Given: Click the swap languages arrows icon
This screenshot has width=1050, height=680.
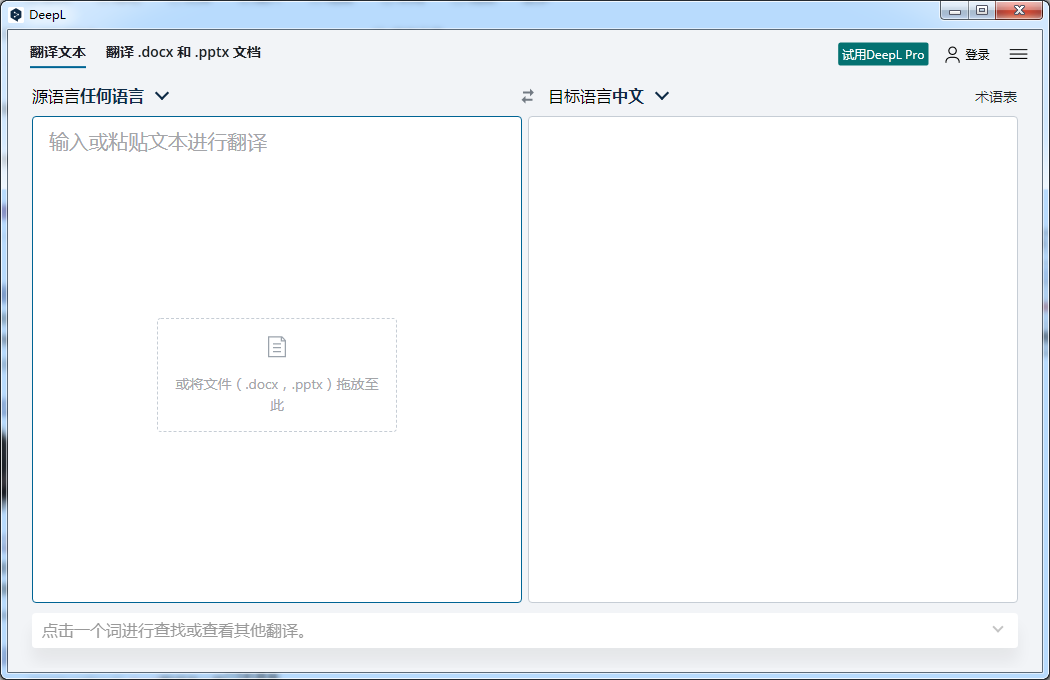Looking at the screenshot, I should click(528, 96).
